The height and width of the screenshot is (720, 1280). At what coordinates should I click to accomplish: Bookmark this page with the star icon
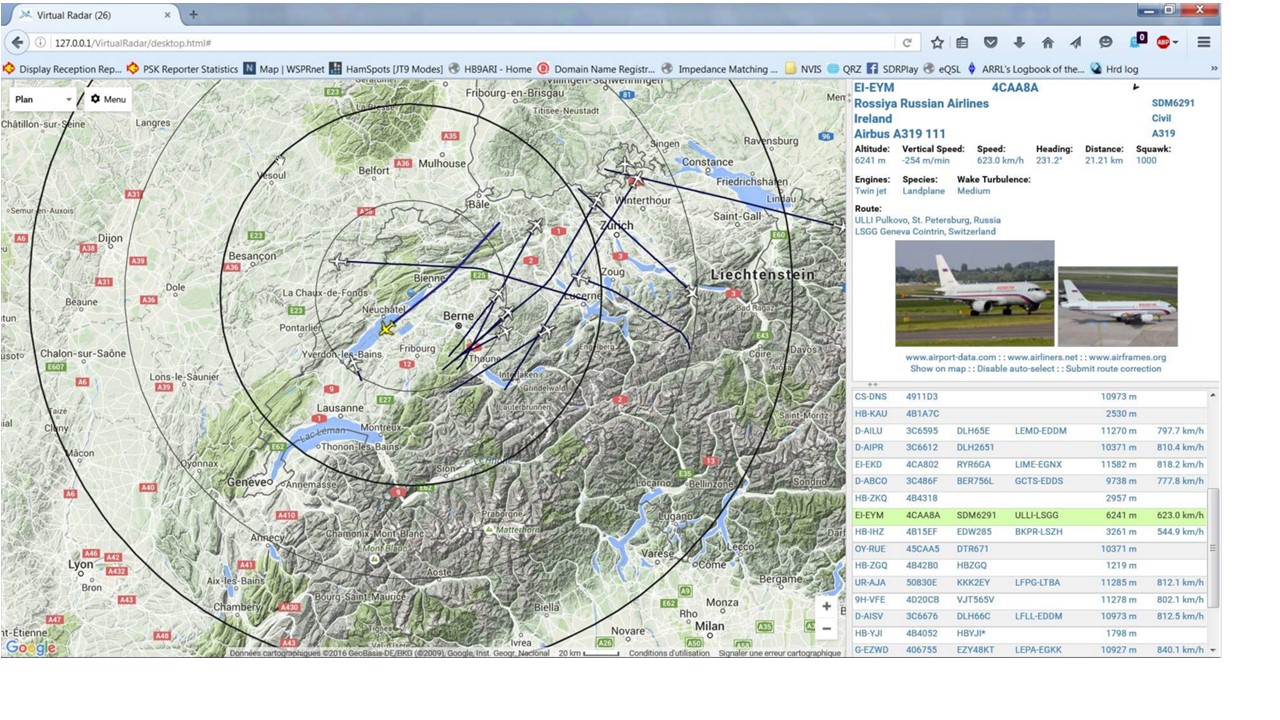click(x=937, y=43)
